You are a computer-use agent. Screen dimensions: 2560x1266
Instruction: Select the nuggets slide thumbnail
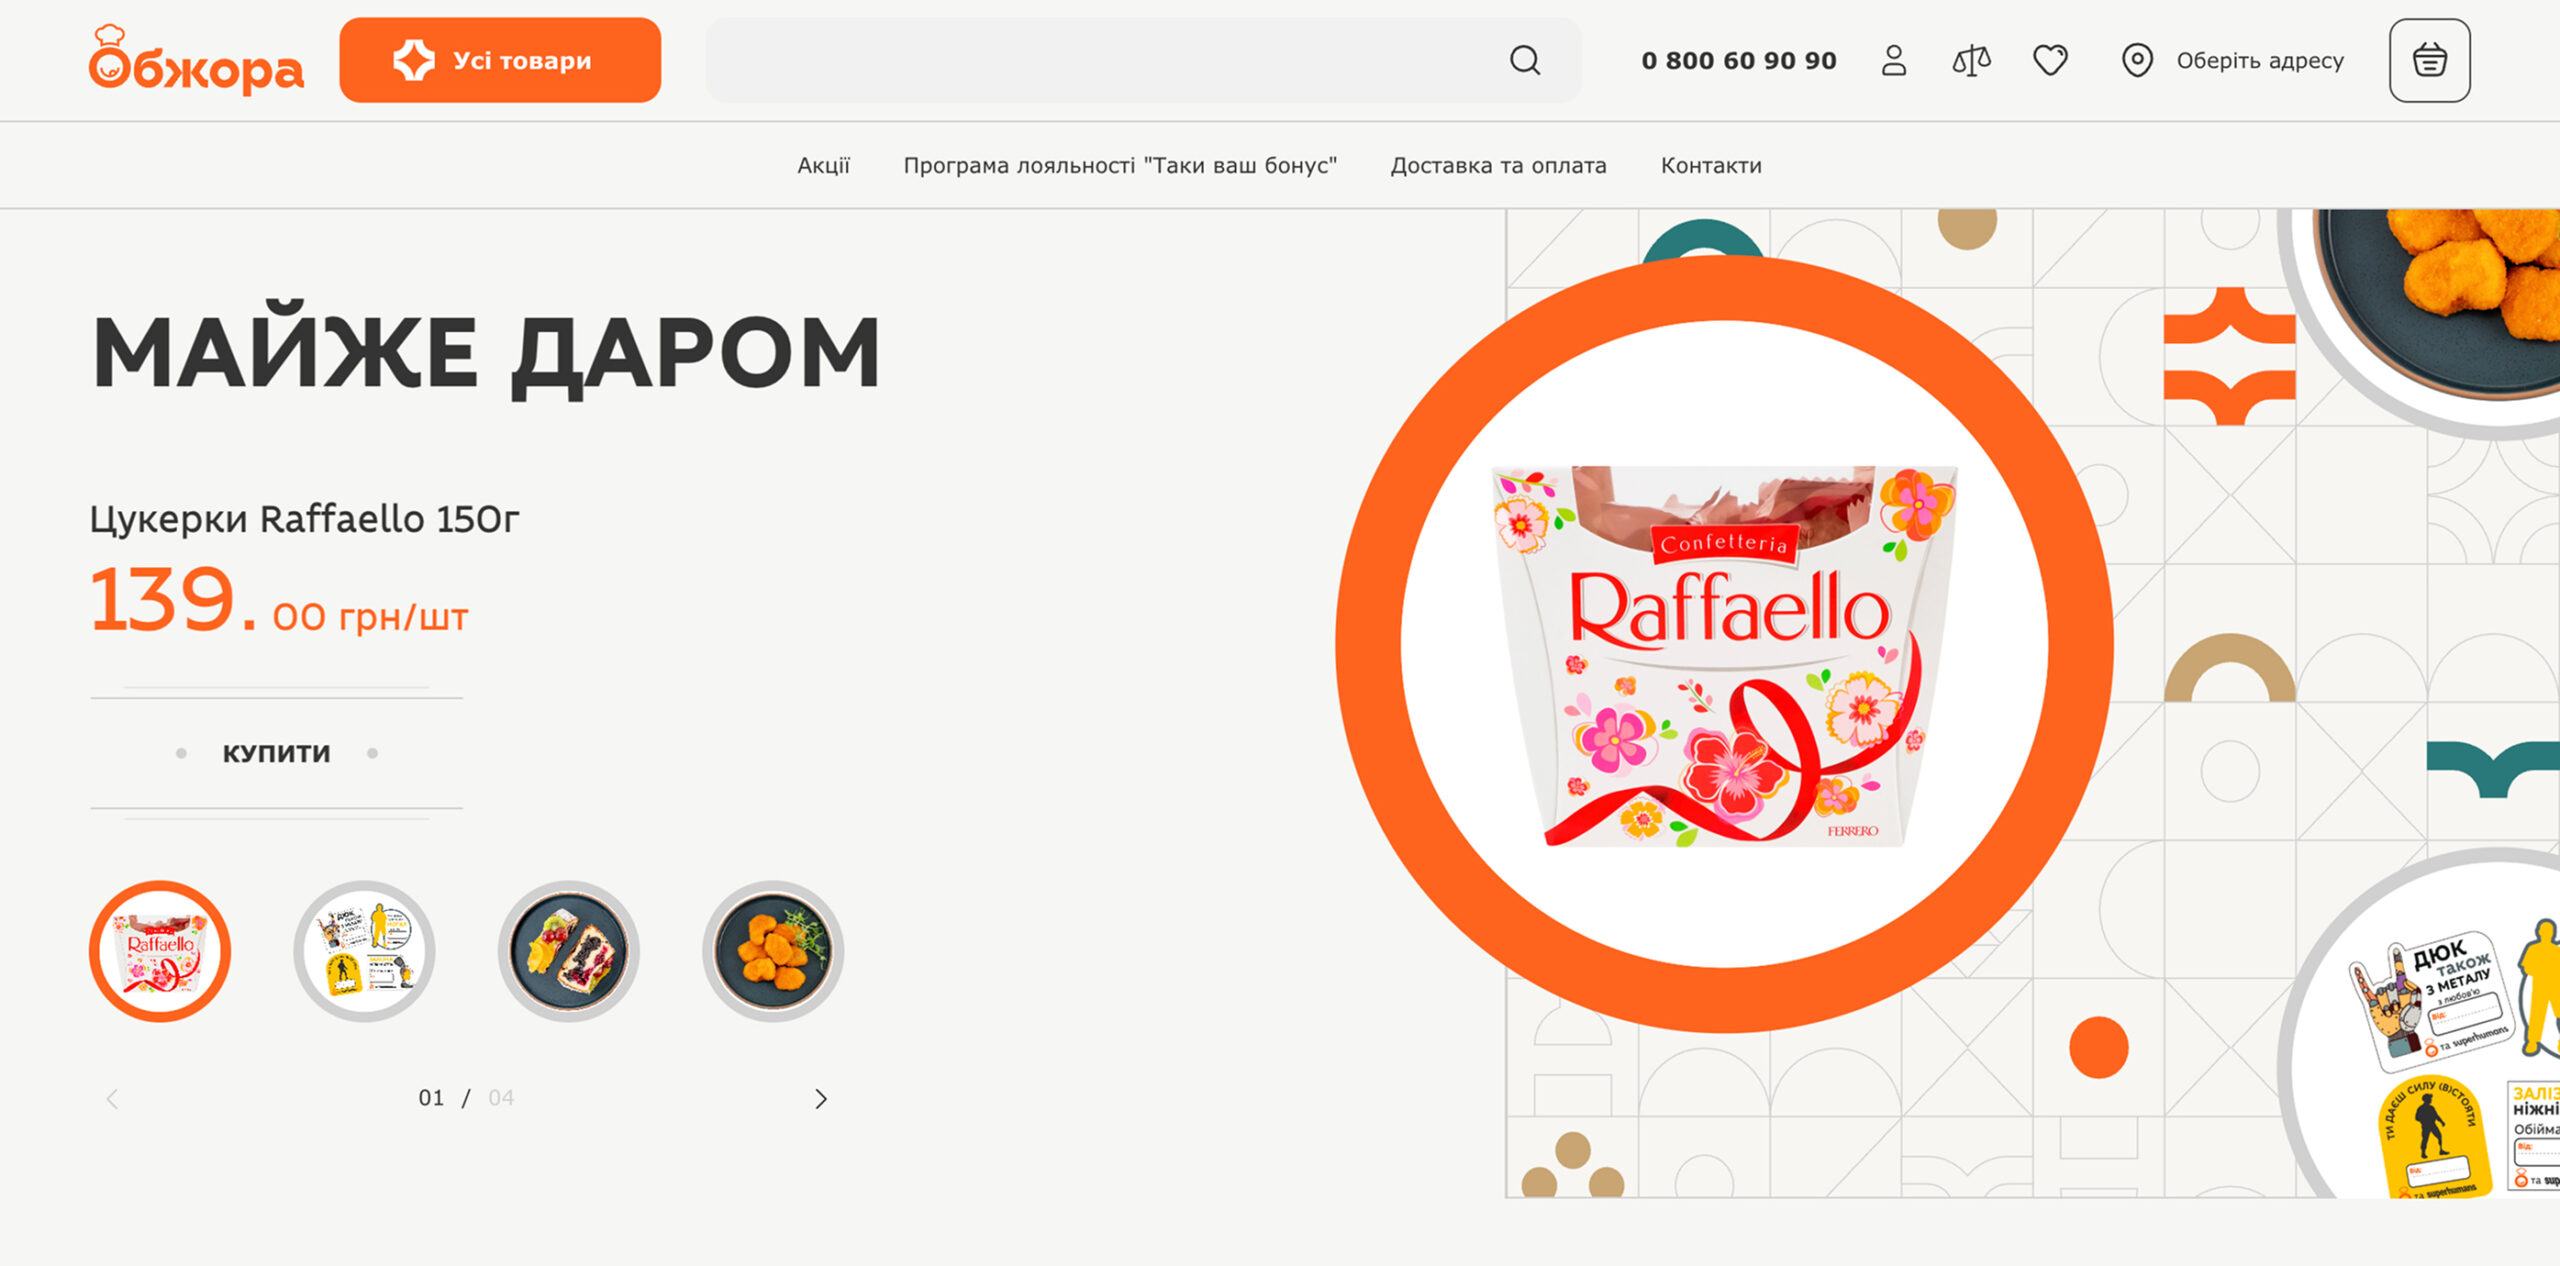[773, 951]
